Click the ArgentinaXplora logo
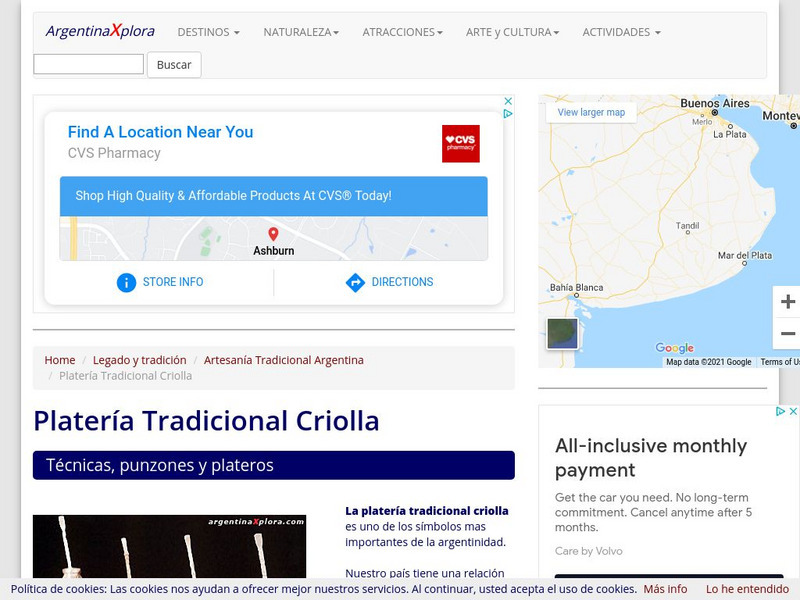 (x=100, y=31)
